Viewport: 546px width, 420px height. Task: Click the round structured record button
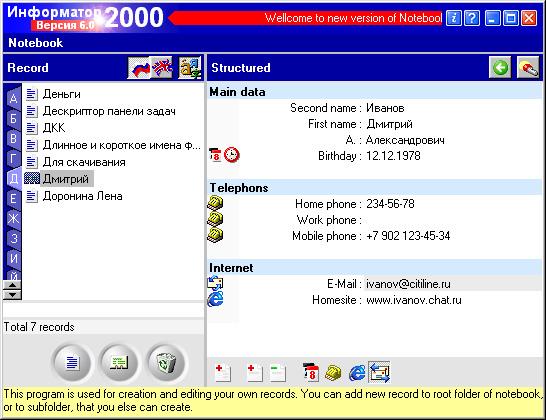[x=119, y=363]
